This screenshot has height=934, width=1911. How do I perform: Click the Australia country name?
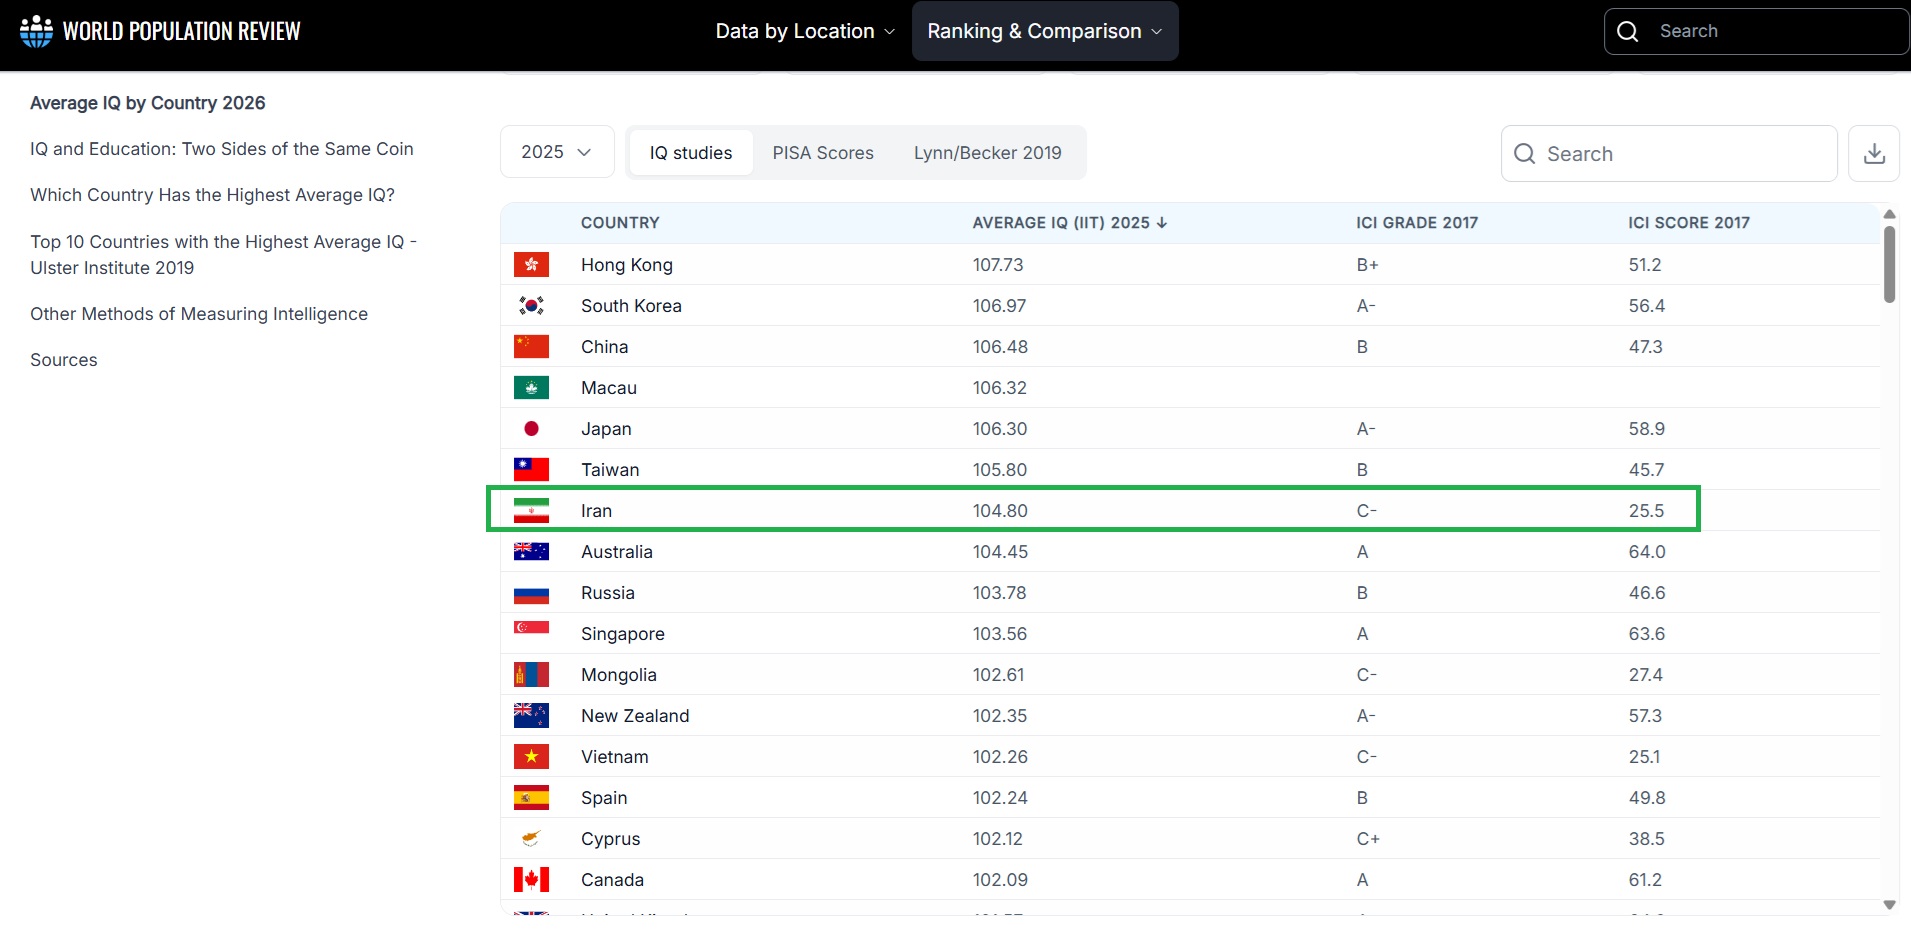[x=617, y=552]
